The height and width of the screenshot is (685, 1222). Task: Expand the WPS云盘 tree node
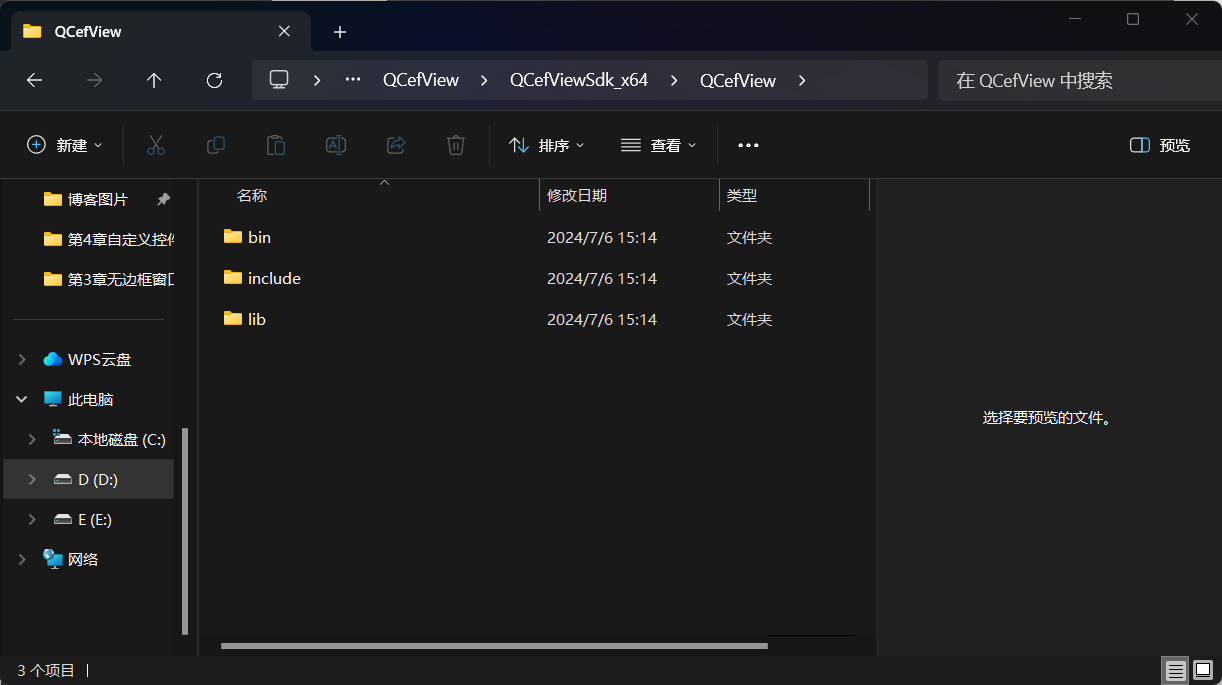[x=22, y=359]
